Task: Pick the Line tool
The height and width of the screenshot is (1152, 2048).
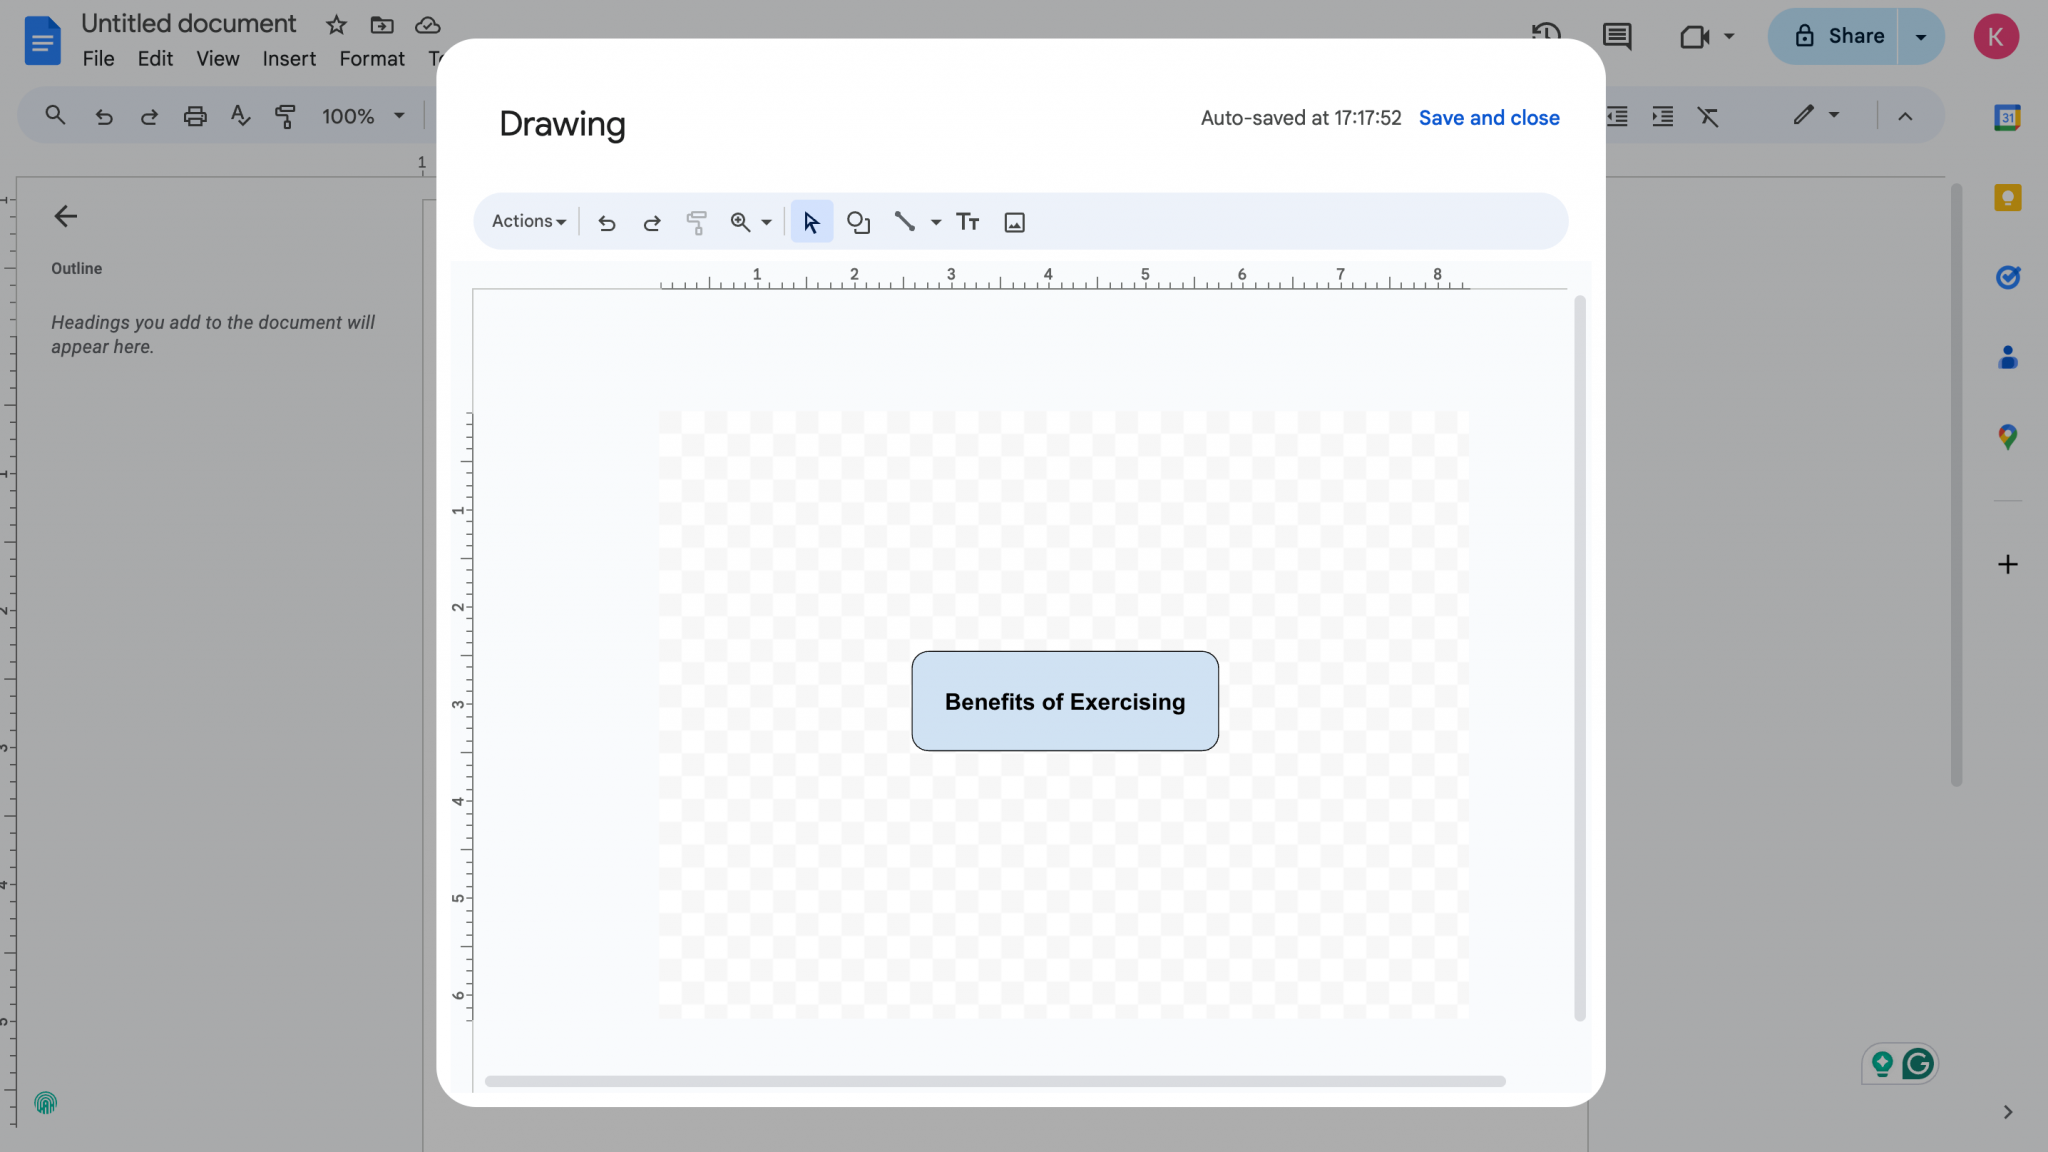Action: (x=904, y=221)
